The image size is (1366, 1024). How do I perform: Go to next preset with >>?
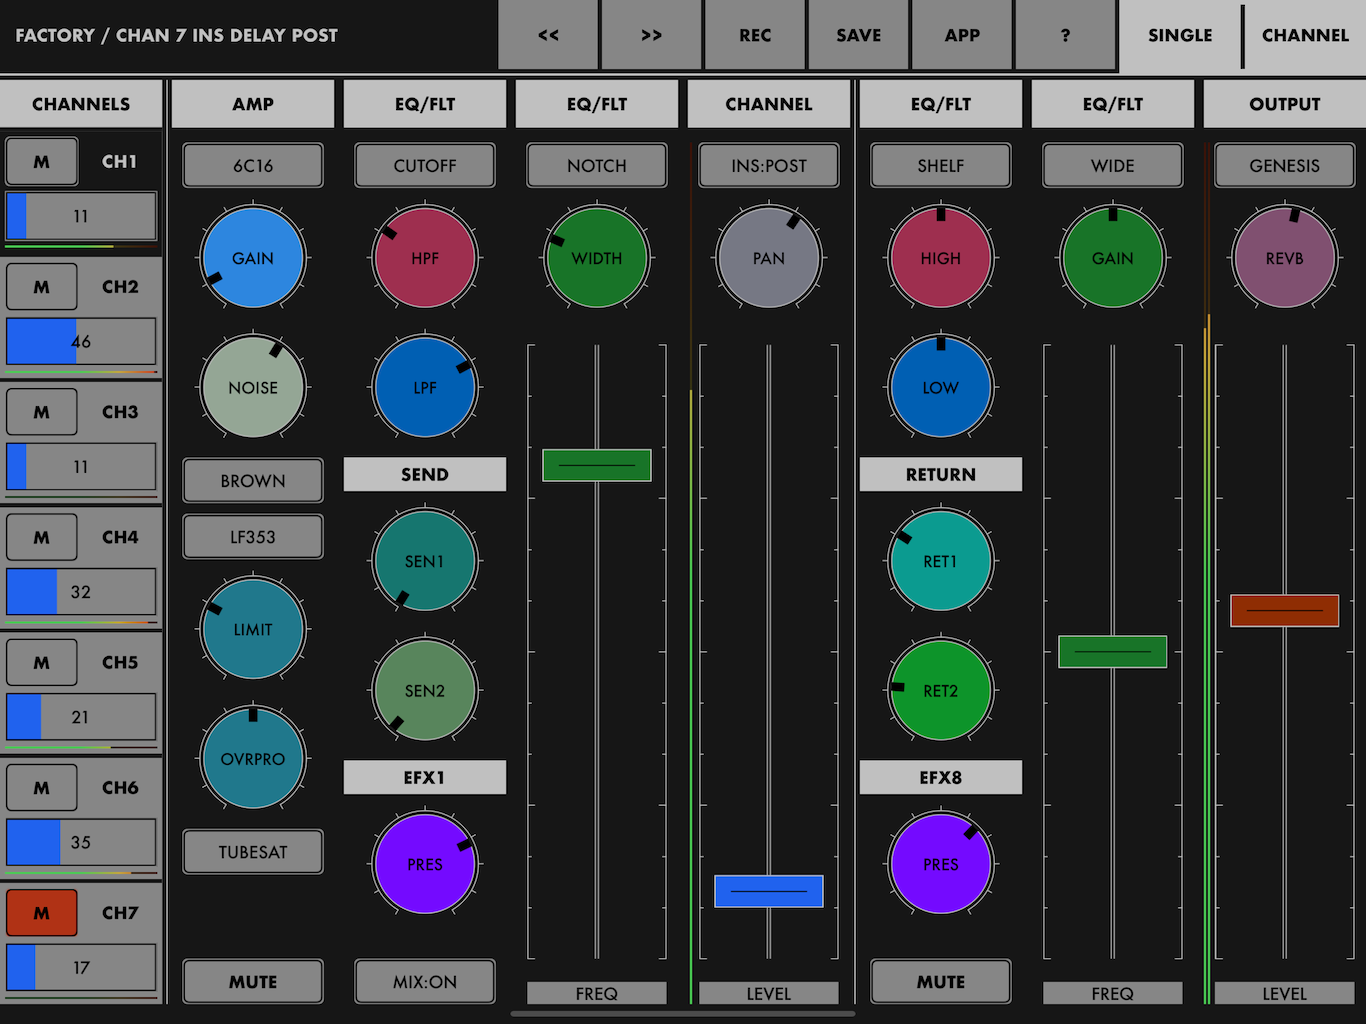point(651,35)
